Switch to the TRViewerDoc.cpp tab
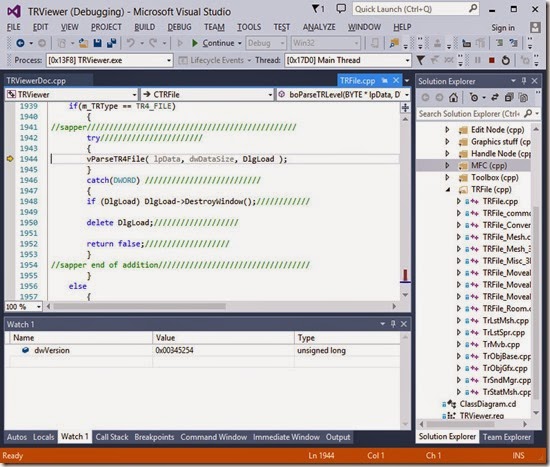Screen dimensions: 550x467 click(x=36, y=81)
